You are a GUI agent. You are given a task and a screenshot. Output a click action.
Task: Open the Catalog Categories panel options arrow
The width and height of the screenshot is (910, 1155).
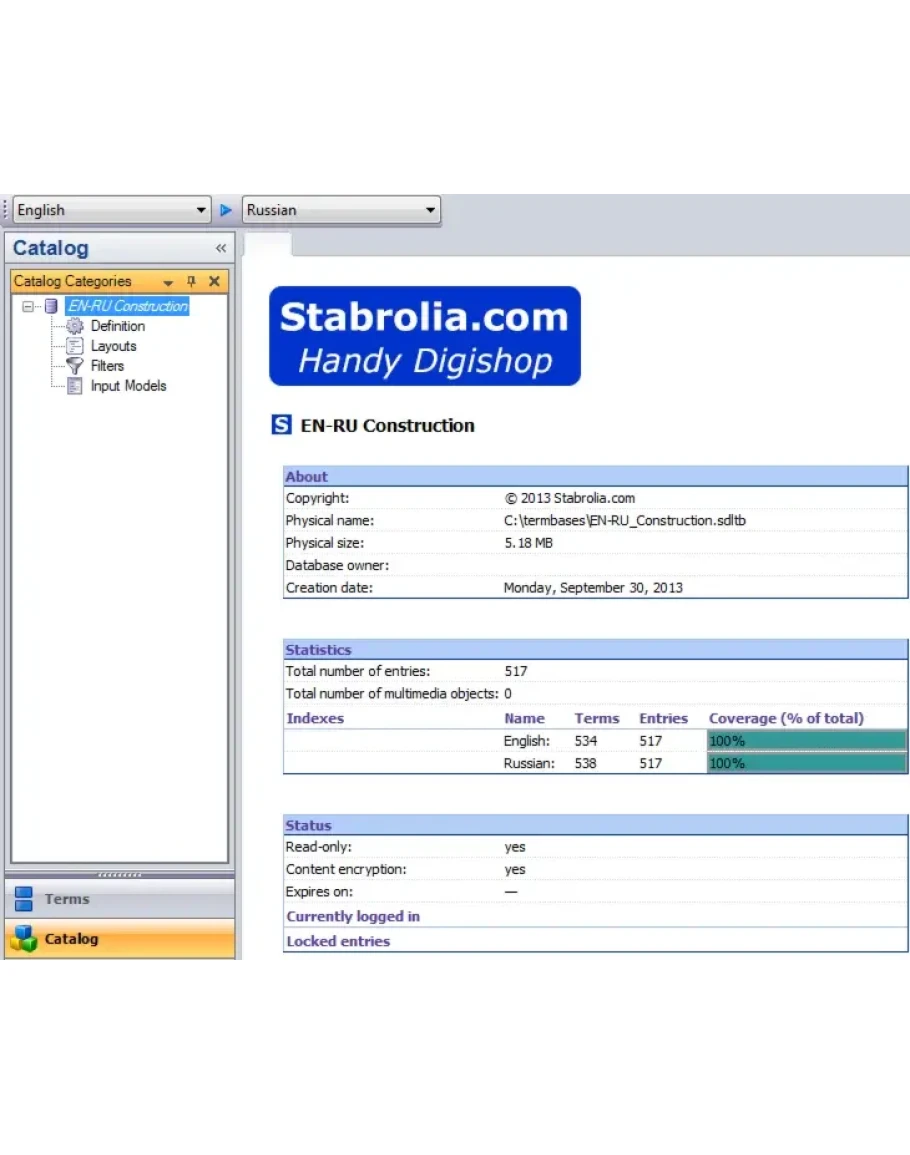[x=168, y=282]
